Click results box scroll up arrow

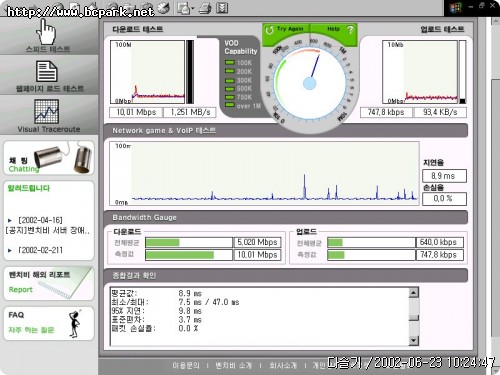click(413, 292)
